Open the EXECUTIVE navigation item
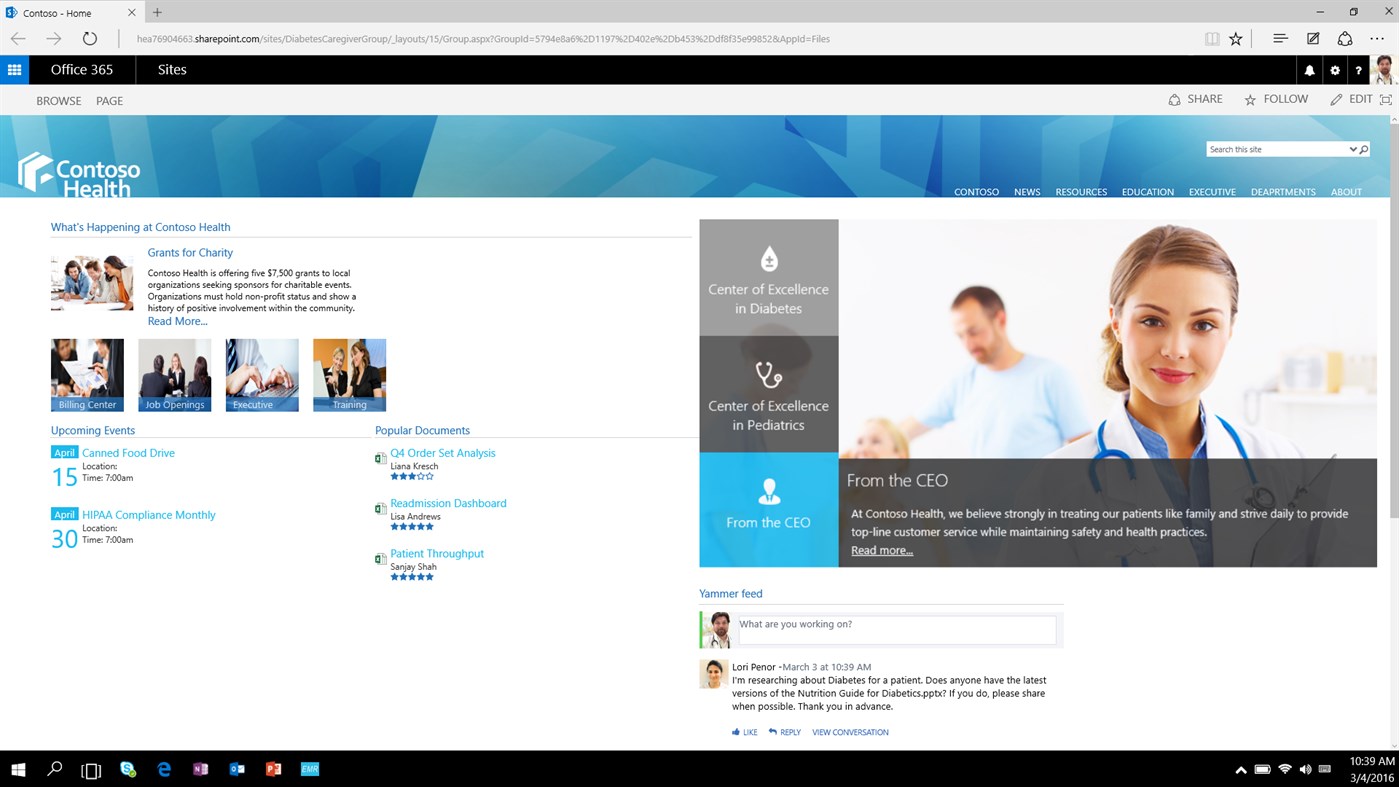The width and height of the screenshot is (1399, 787). [1212, 192]
